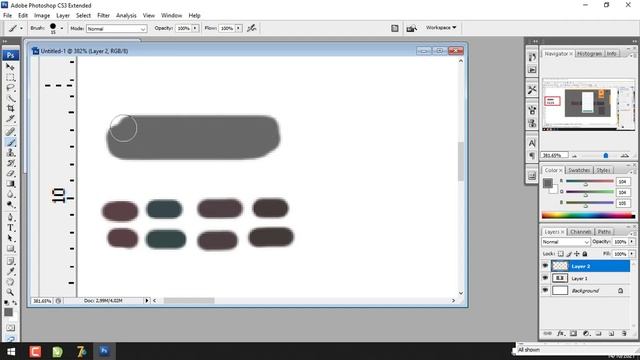Screen dimensions: 640x360
Task: Toggle lock transparent pixels
Action: [x=561, y=254]
